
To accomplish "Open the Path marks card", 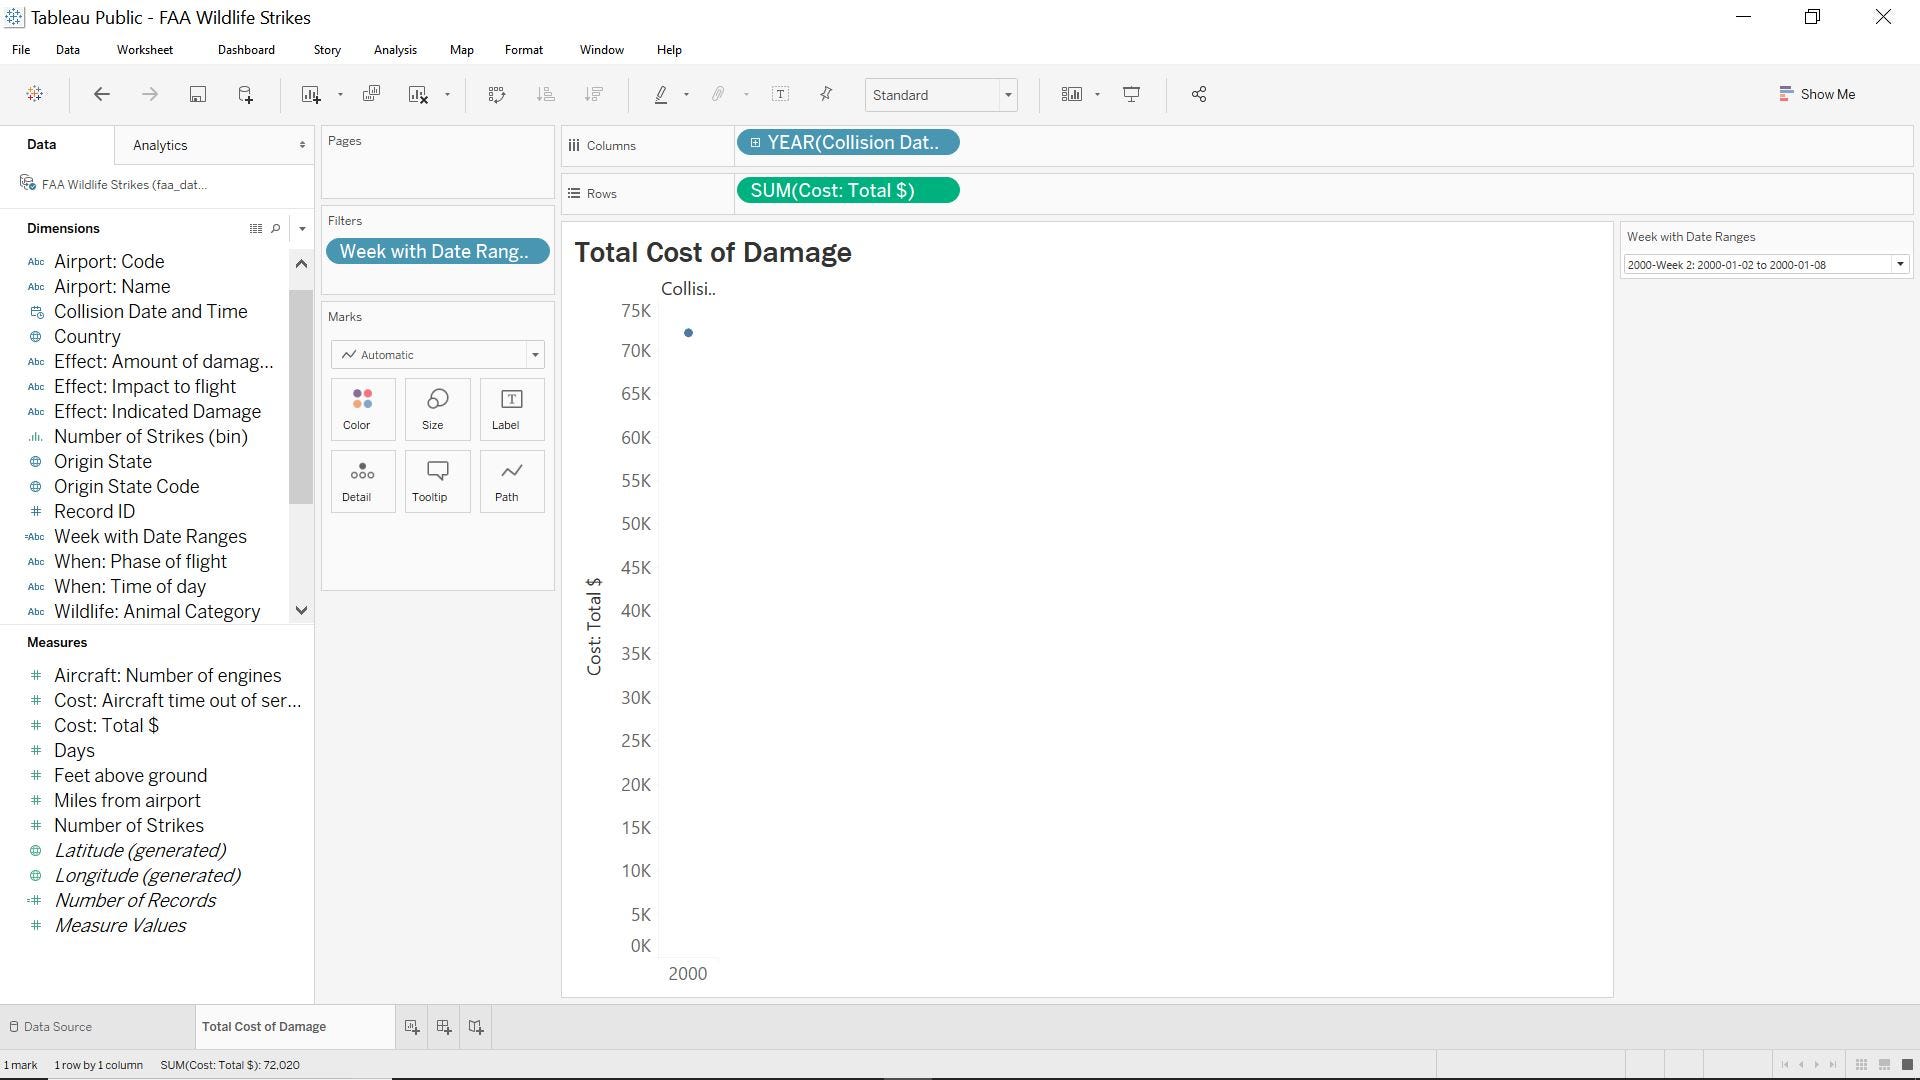I will (512, 481).
